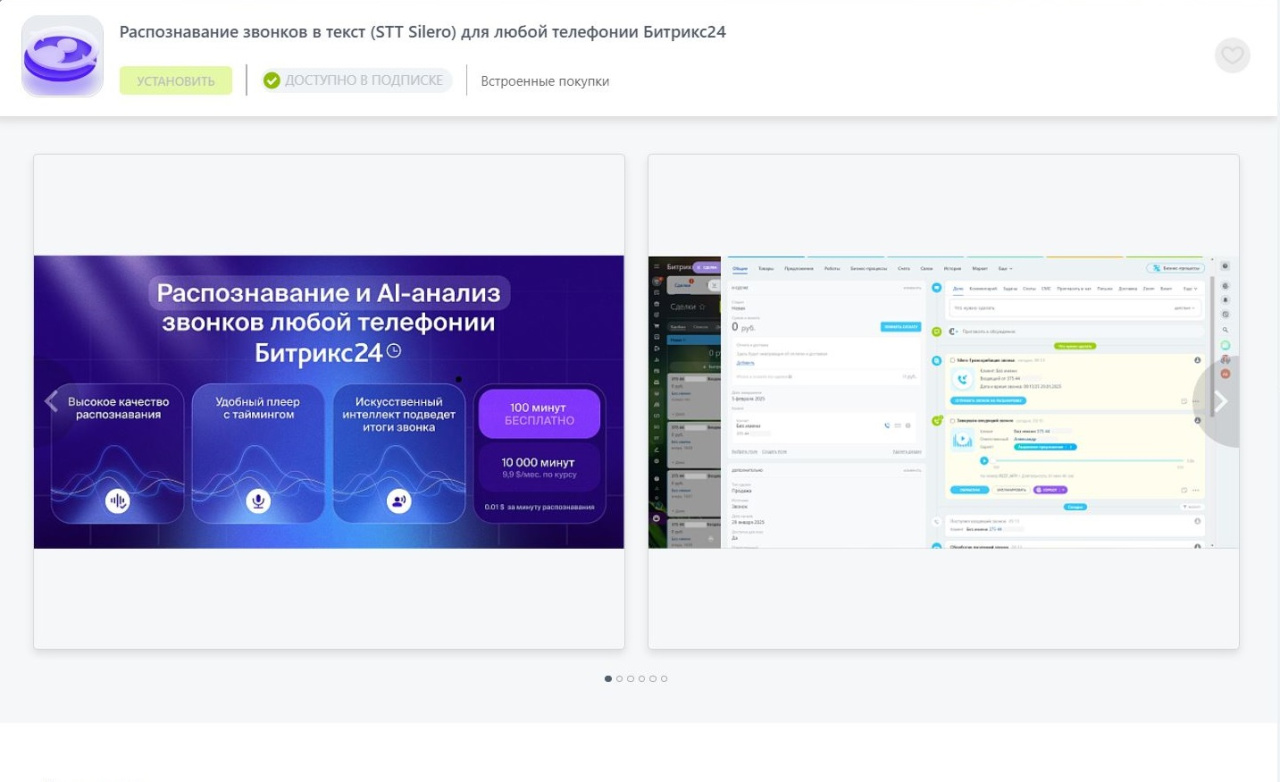Viewport: 1280px width, 782px height.
Task: Add the app to favorites with heart icon
Action: coord(1232,55)
